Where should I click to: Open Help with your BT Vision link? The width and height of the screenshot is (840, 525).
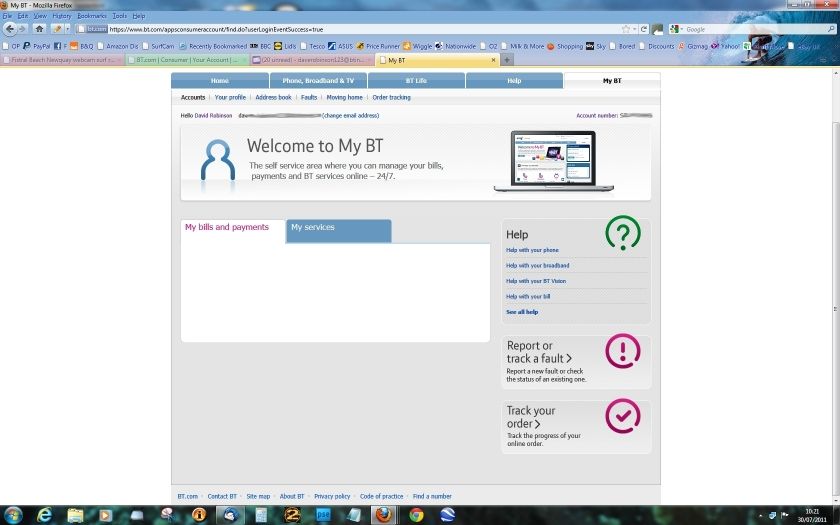(x=536, y=281)
